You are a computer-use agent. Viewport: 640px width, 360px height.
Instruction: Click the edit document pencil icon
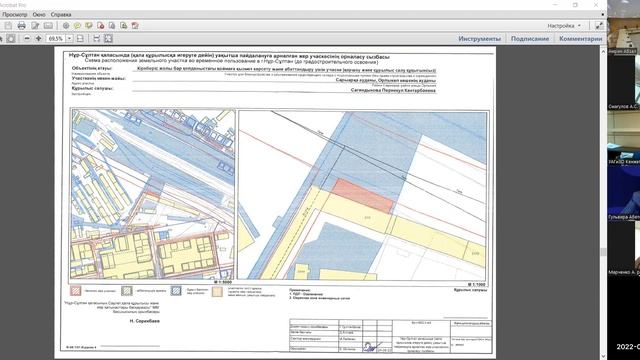tap(35, 26)
